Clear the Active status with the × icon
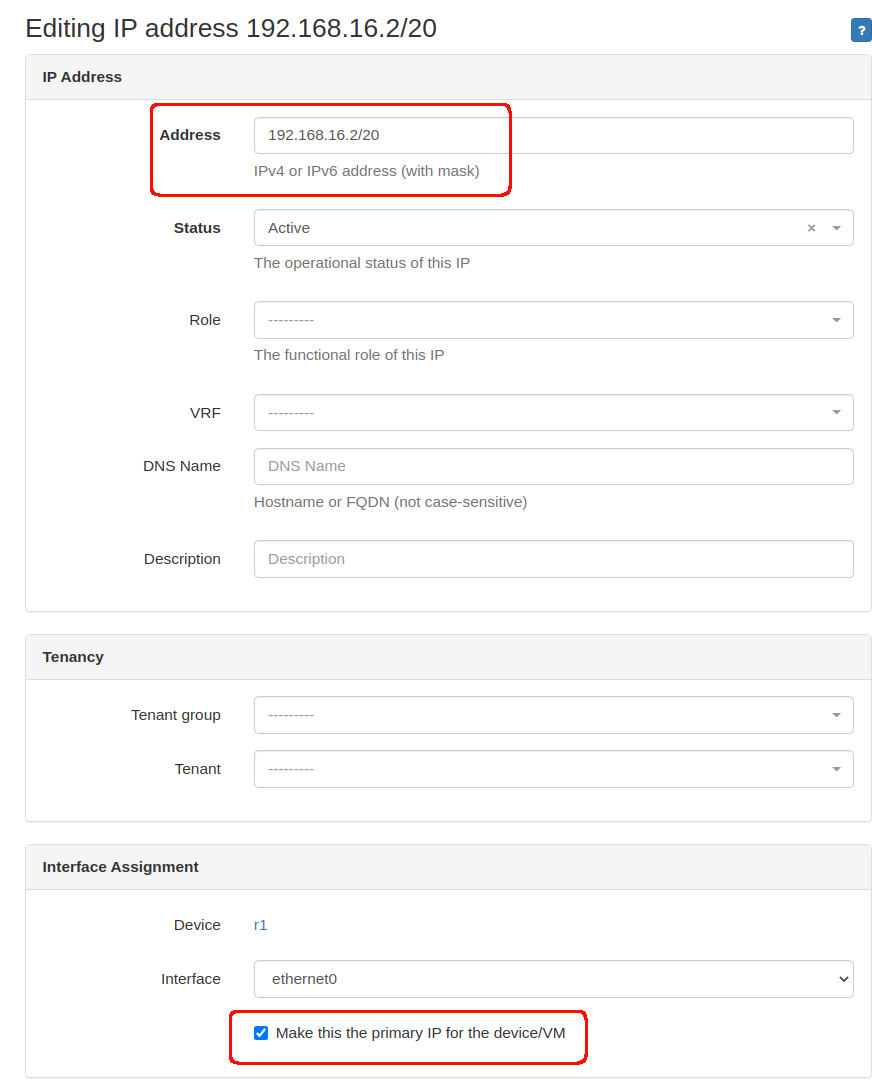Image resolution: width=872 pixels, height=1088 pixels. (811, 228)
